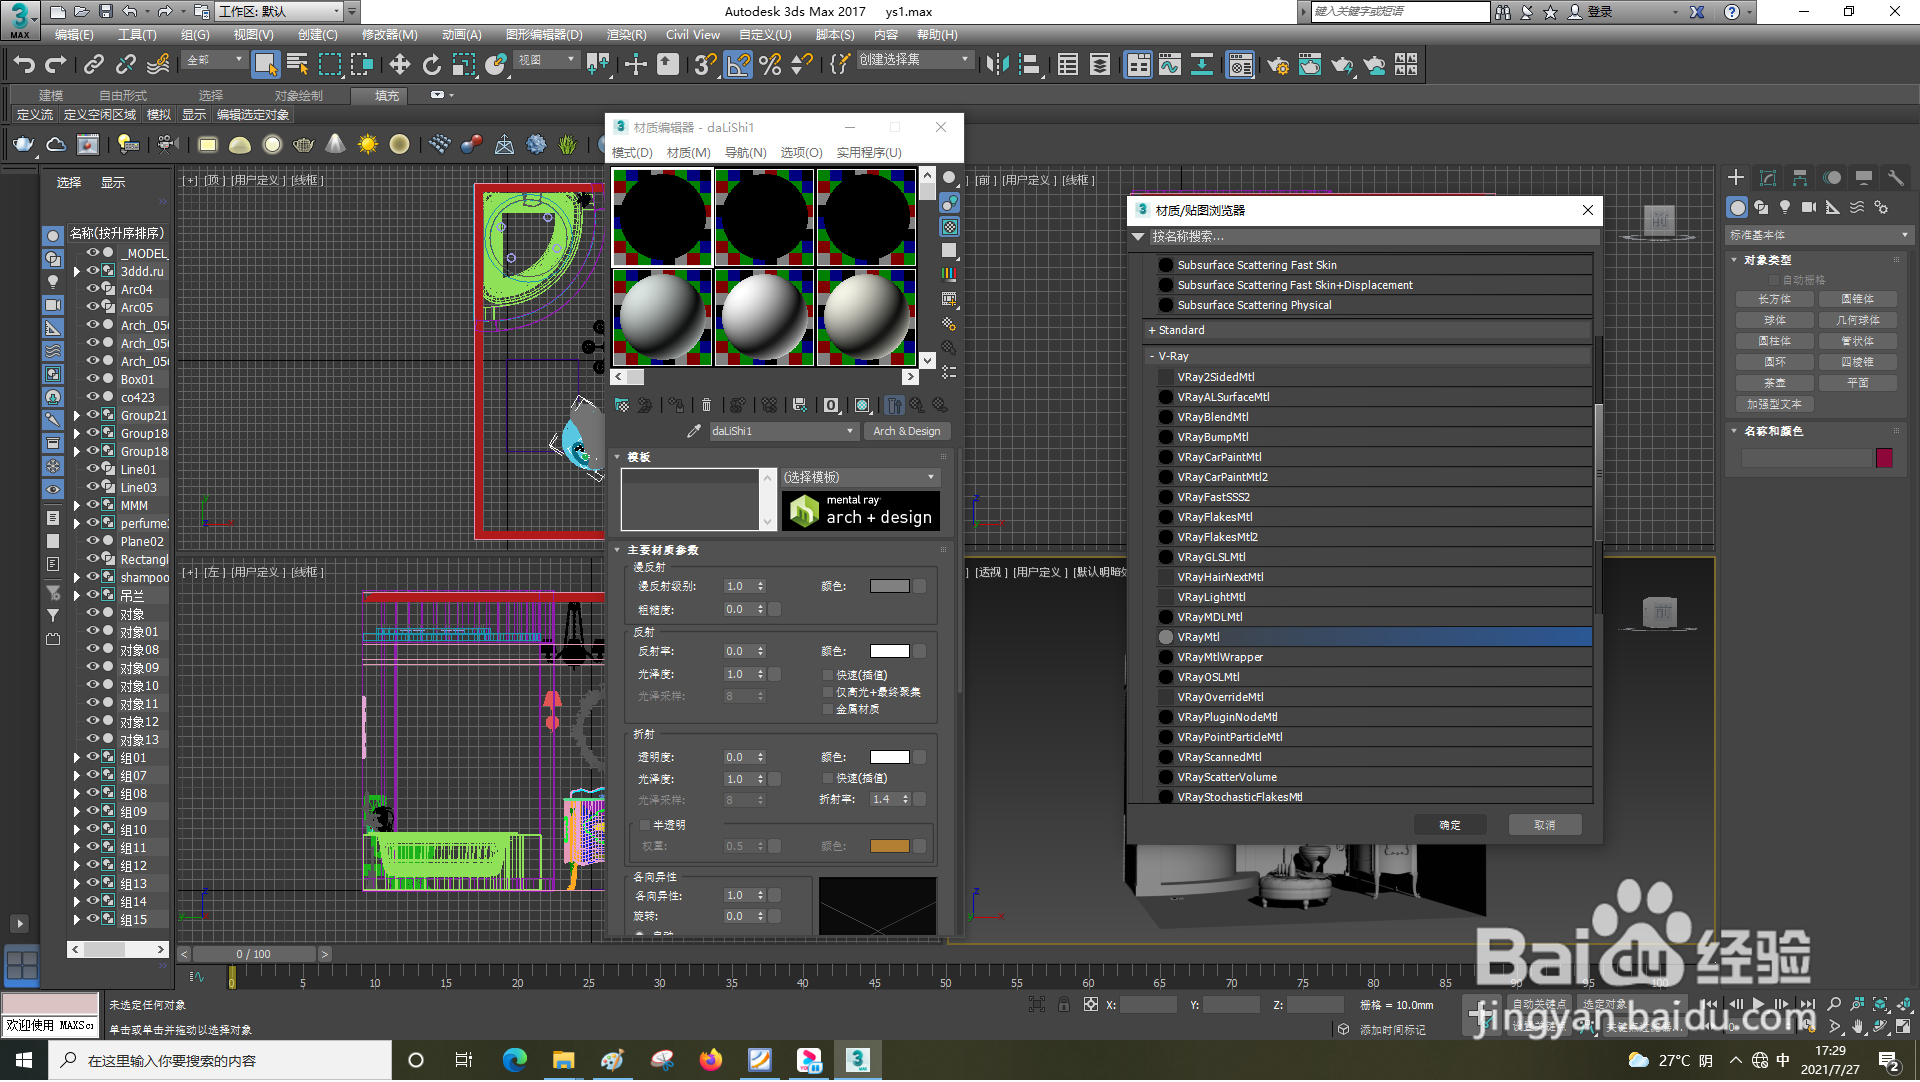
Task: Click 取消 in material browser
Action: (1545, 825)
